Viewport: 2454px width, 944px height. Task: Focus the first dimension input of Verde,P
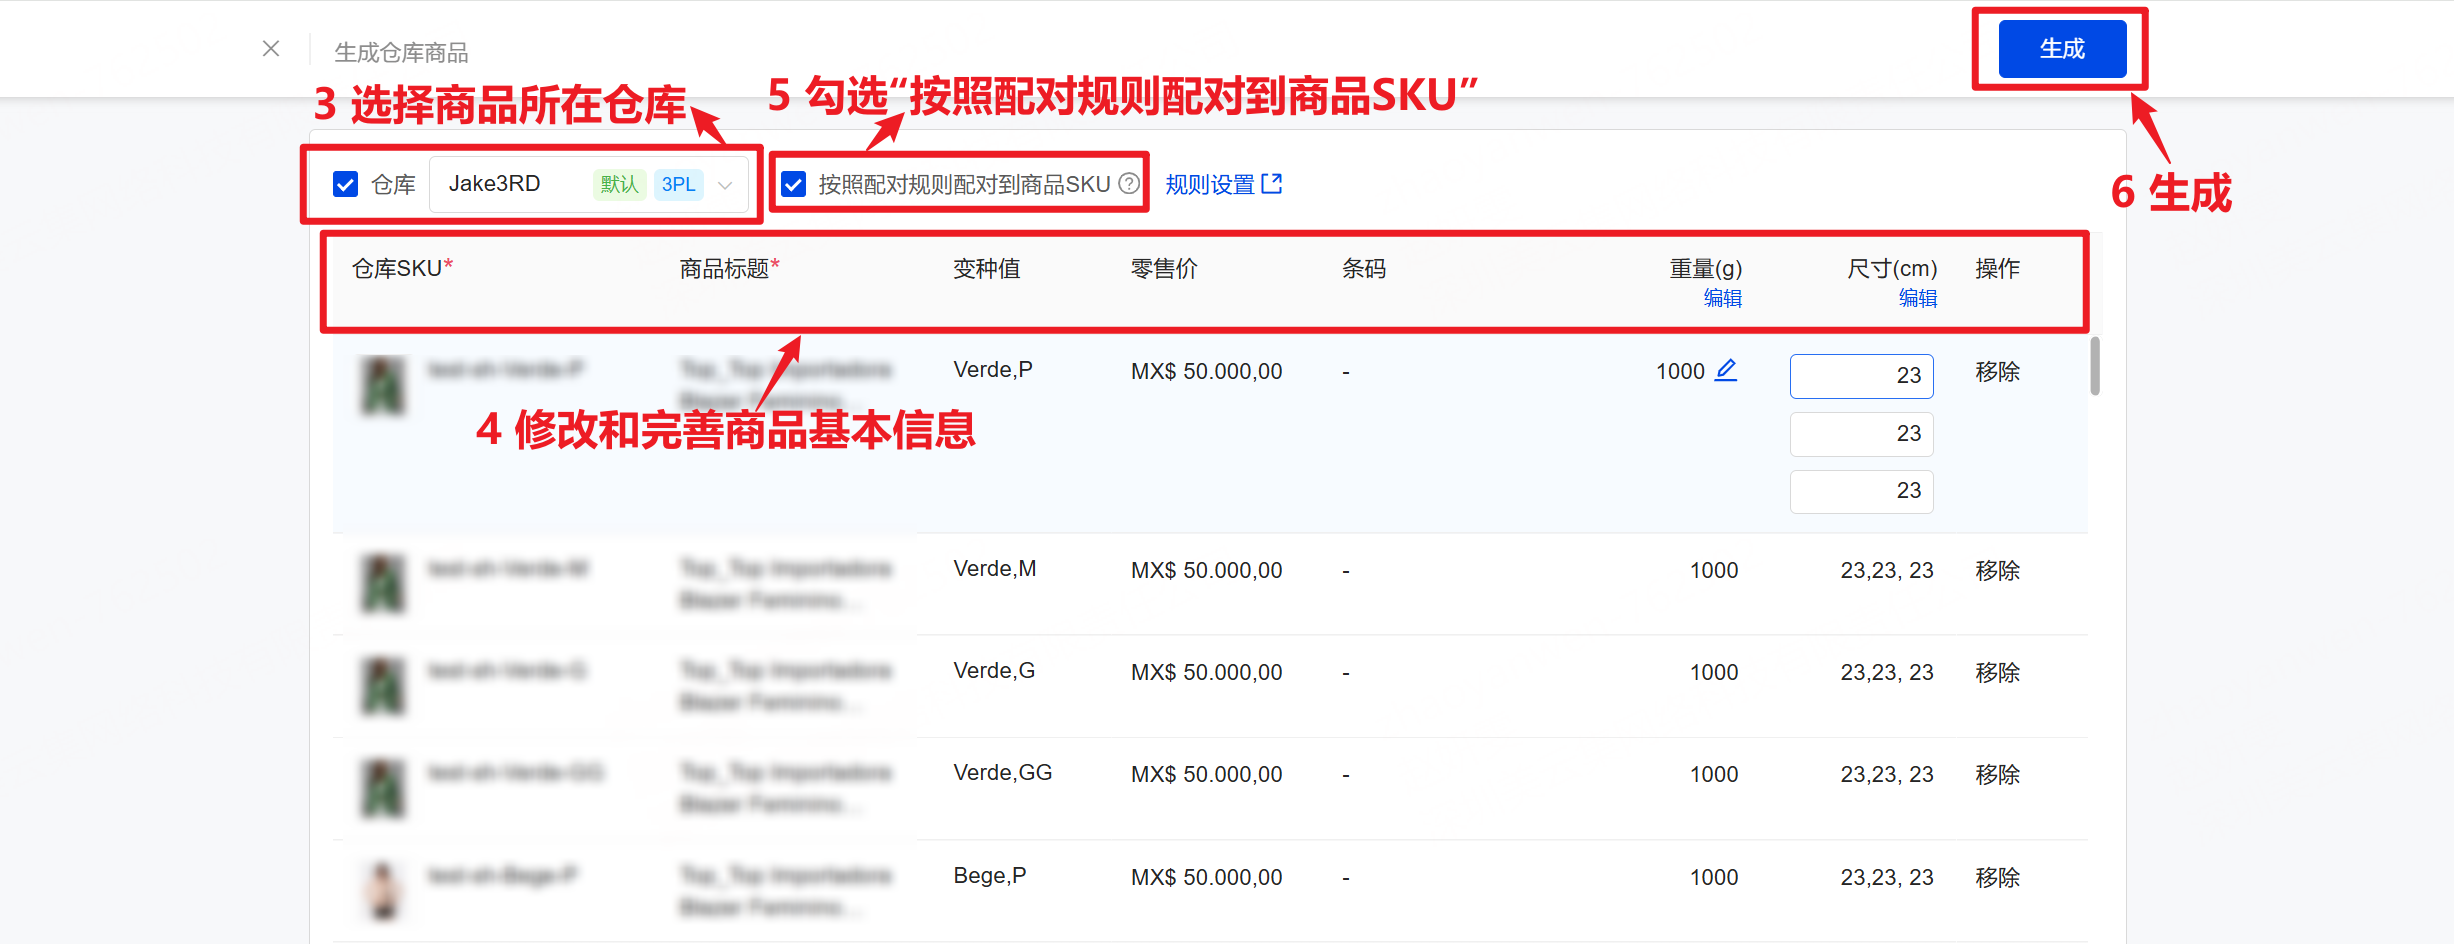1861,376
